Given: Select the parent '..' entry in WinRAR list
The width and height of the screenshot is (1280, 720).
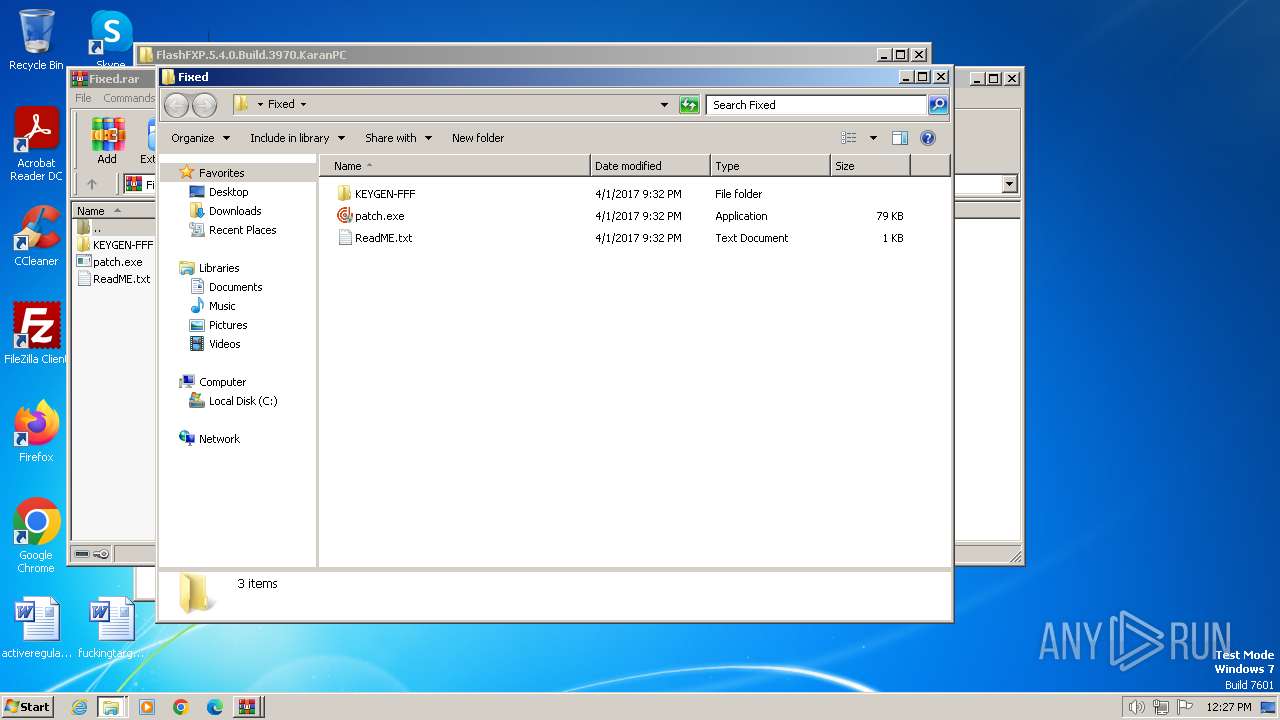Looking at the screenshot, I should (97, 228).
